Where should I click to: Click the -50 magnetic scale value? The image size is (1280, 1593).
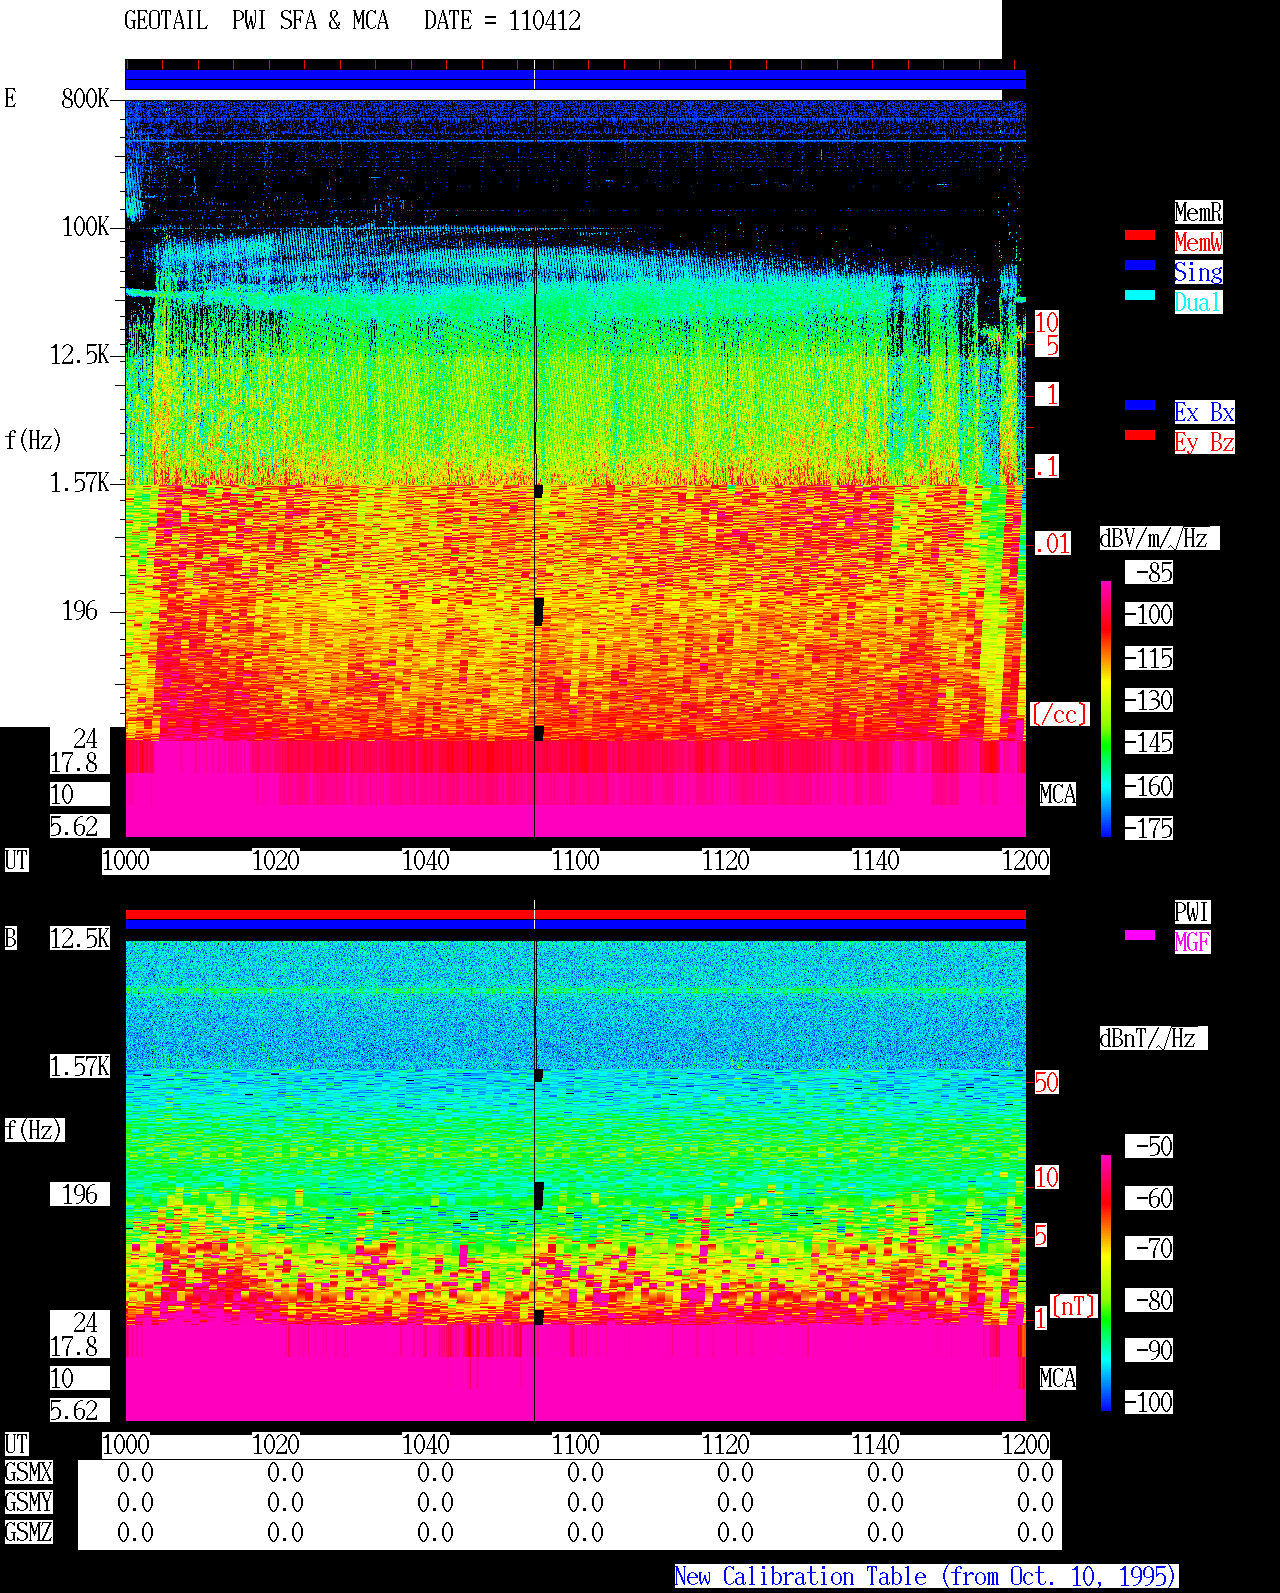(1149, 1146)
